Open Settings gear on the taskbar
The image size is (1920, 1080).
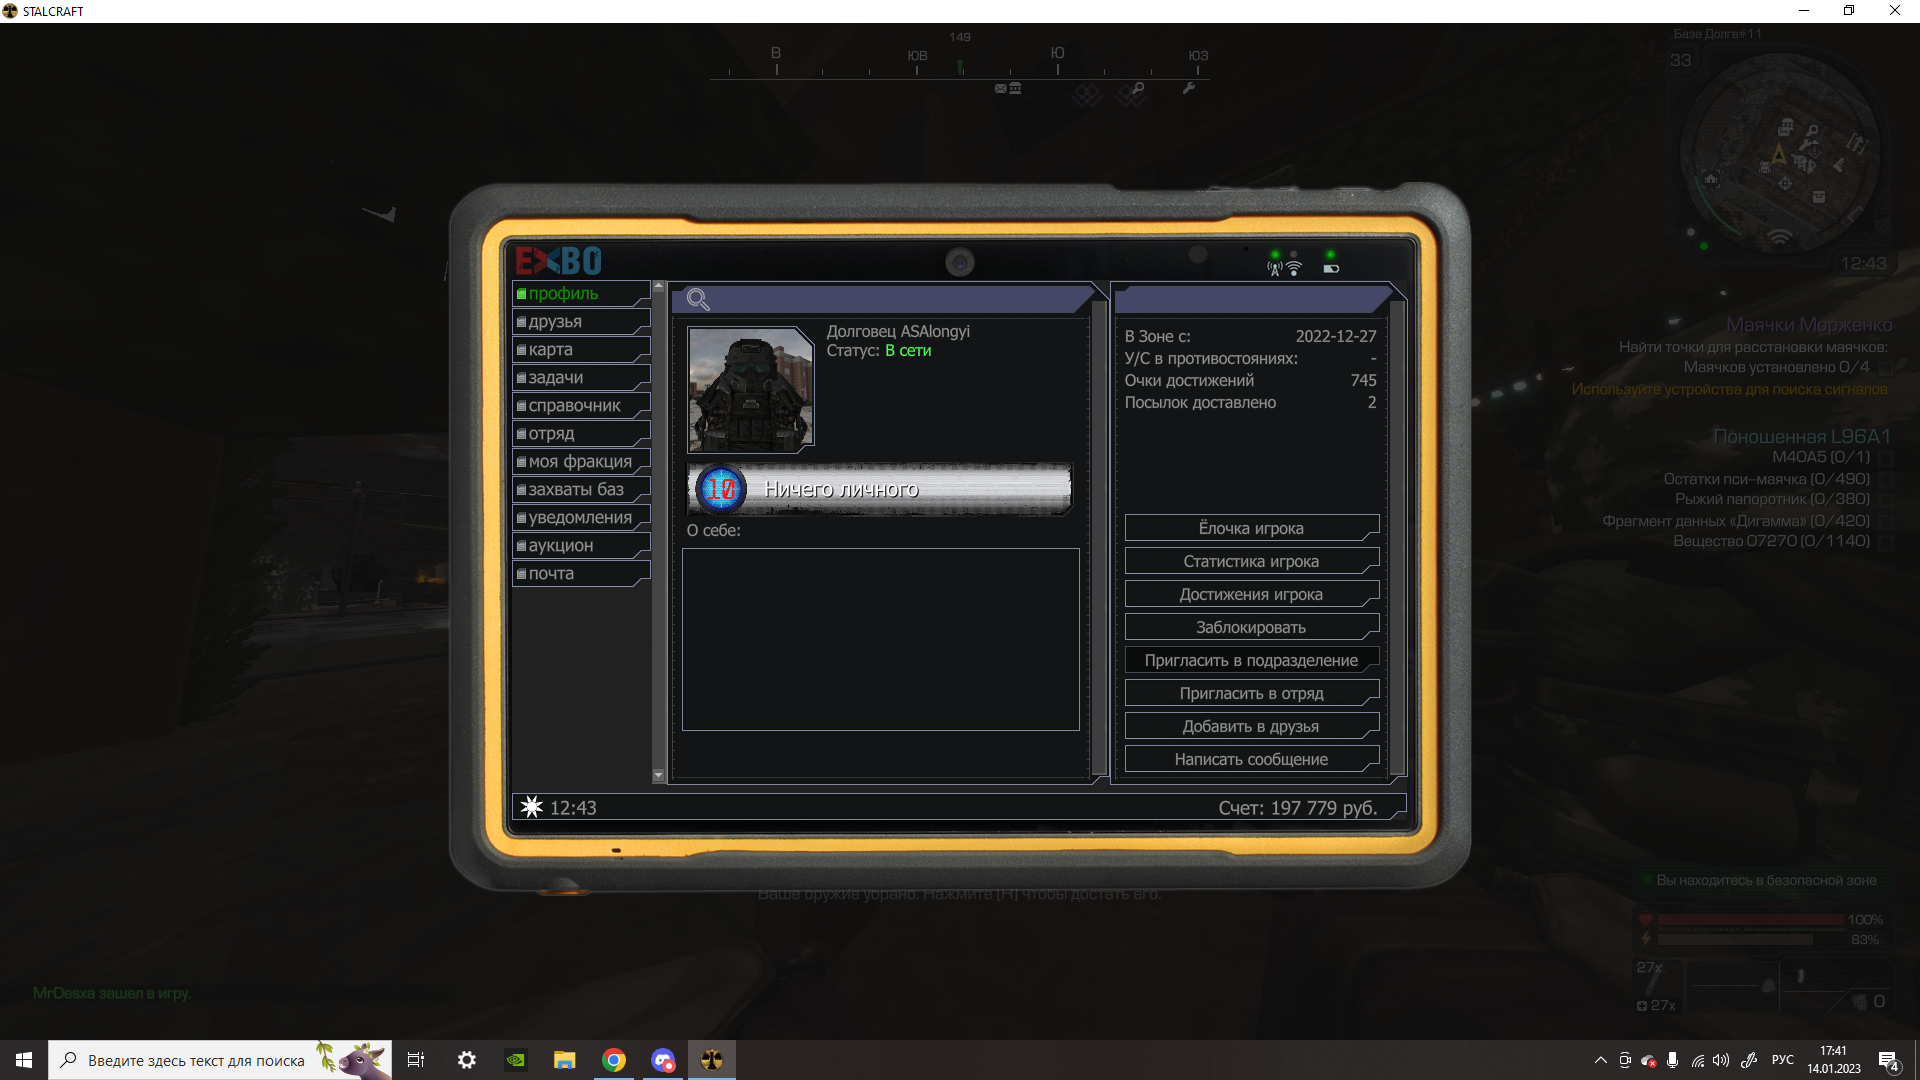tap(466, 1060)
